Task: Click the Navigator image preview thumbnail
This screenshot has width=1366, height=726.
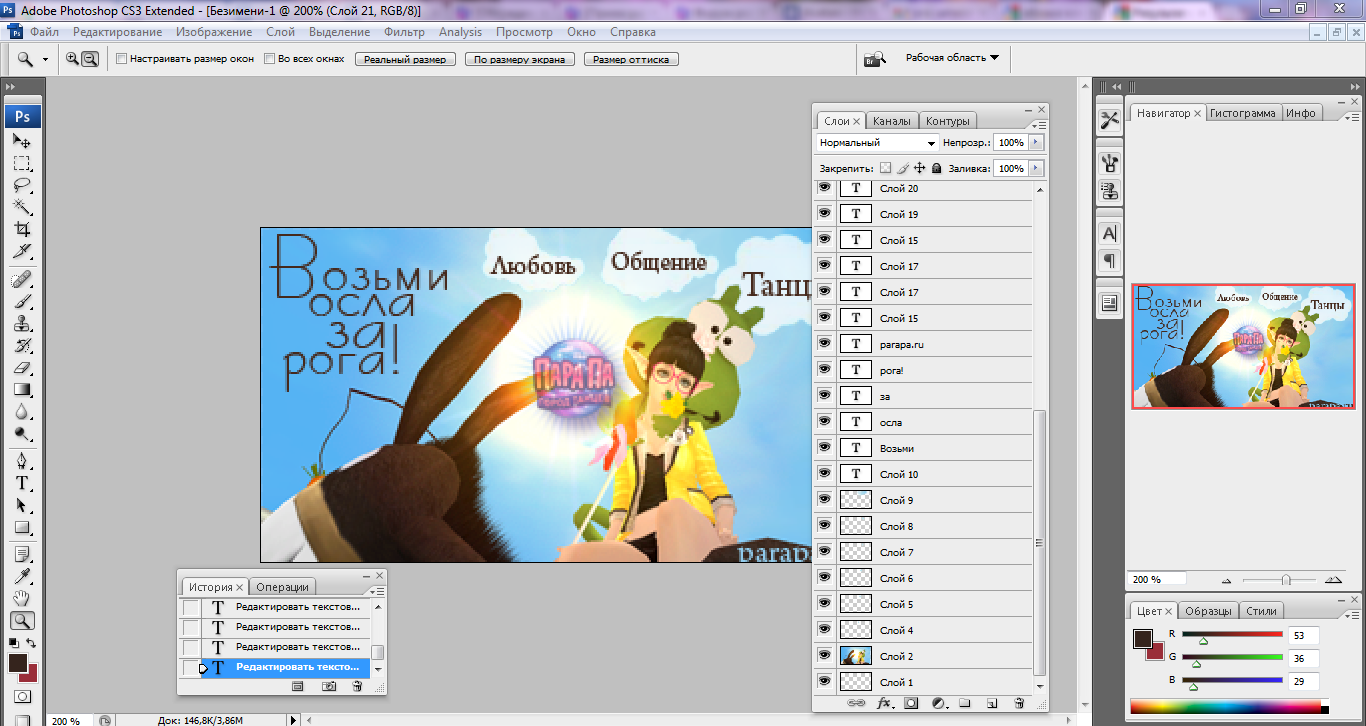Action: tap(1246, 346)
